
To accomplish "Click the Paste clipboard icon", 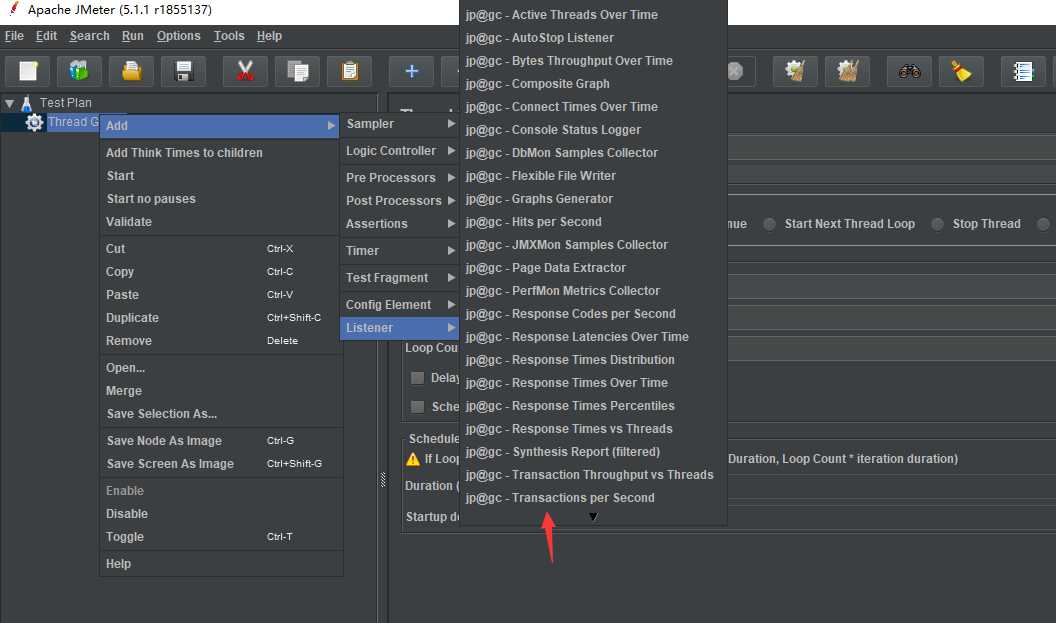I will (349, 71).
